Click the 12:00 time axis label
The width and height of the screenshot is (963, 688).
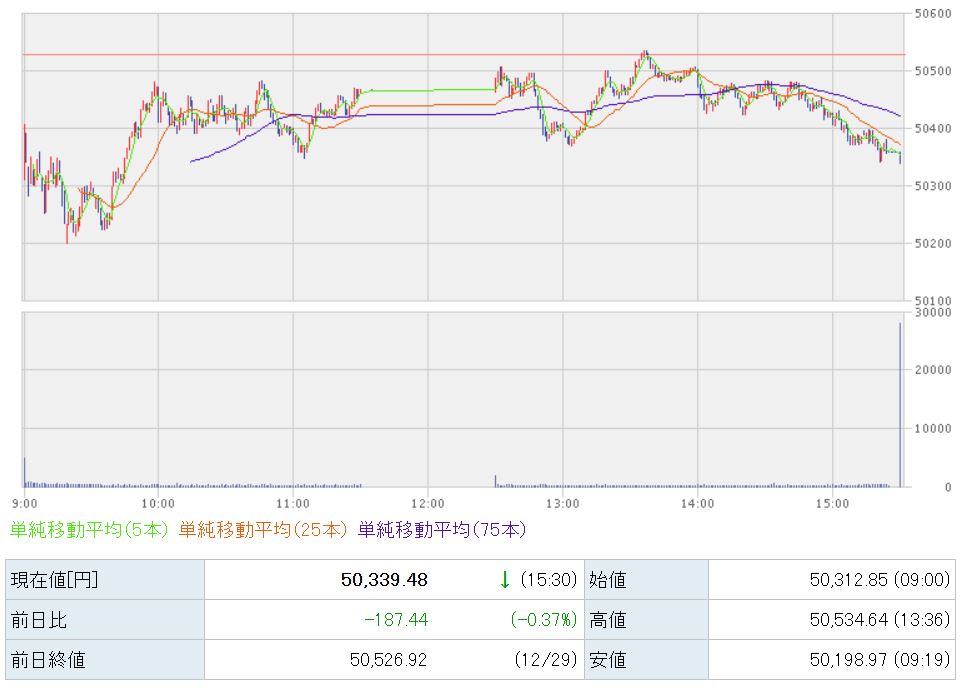coord(427,502)
